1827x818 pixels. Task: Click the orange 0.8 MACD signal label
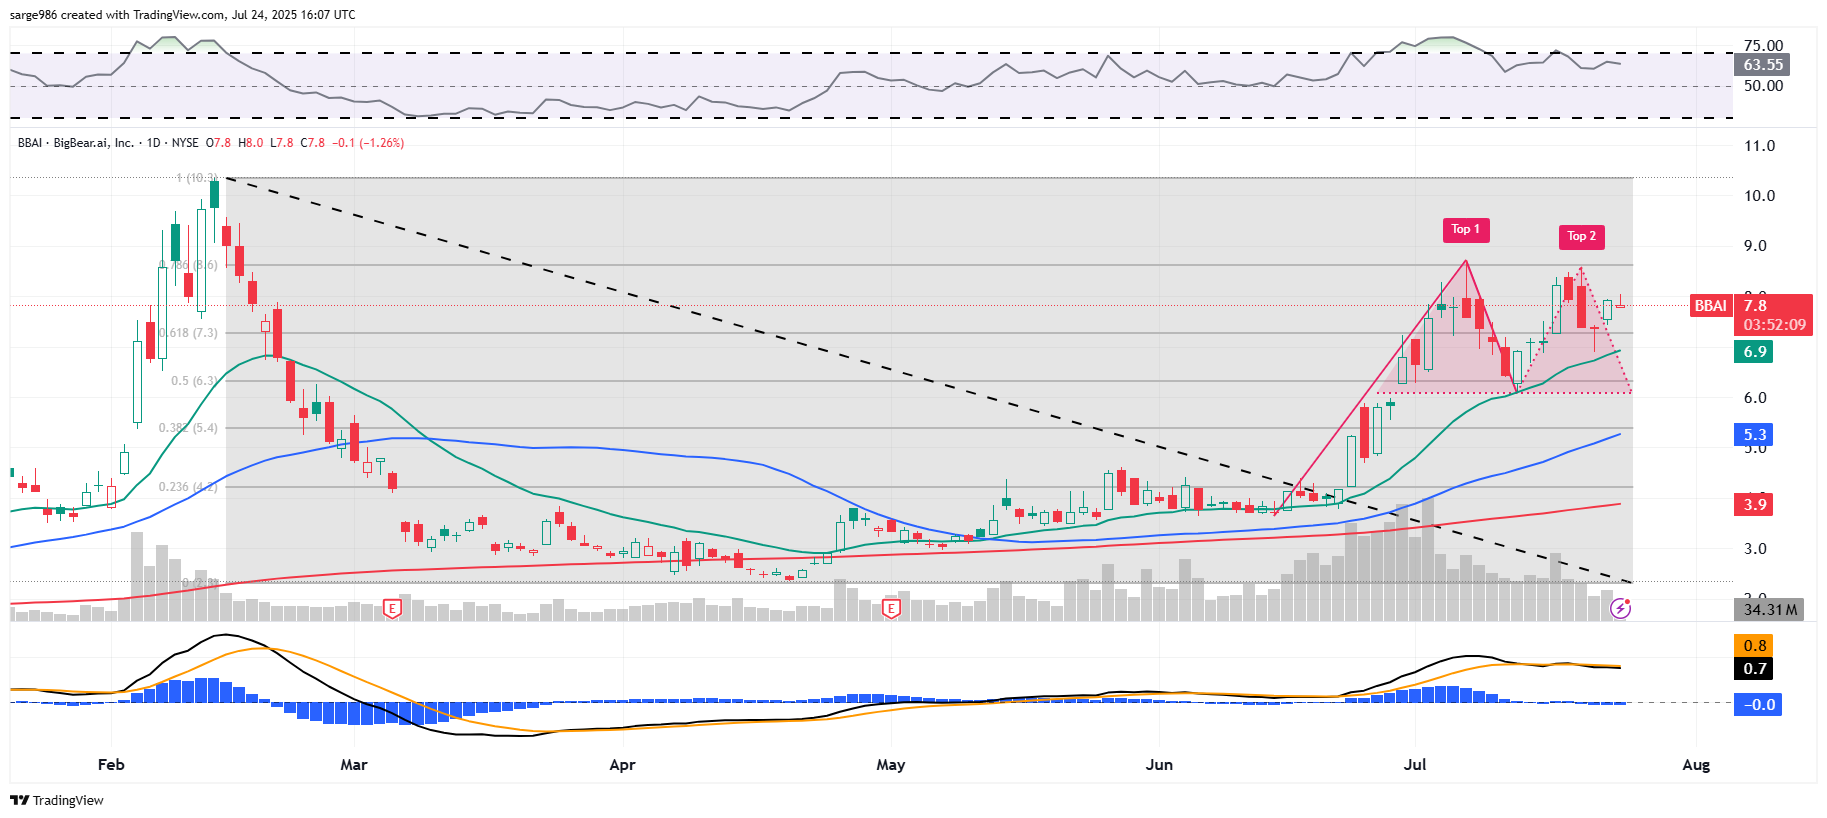point(1755,646)
